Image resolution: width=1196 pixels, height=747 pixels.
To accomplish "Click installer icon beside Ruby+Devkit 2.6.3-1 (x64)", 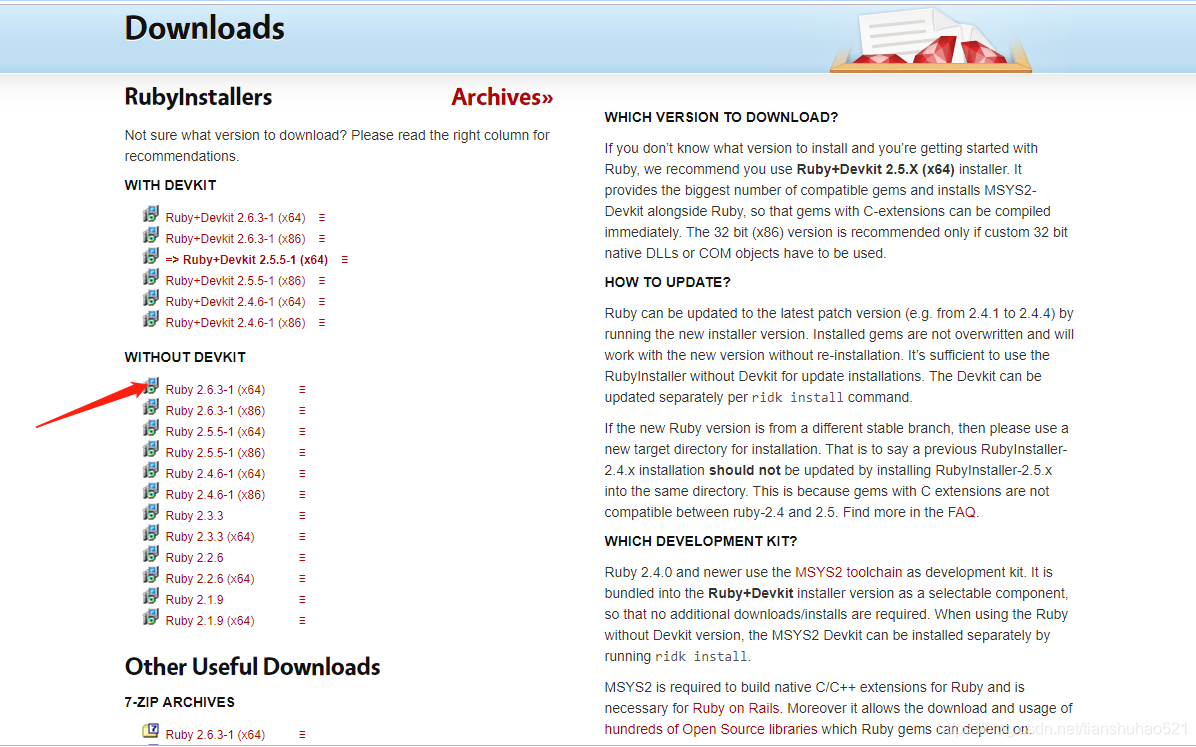I will (151, 214).
